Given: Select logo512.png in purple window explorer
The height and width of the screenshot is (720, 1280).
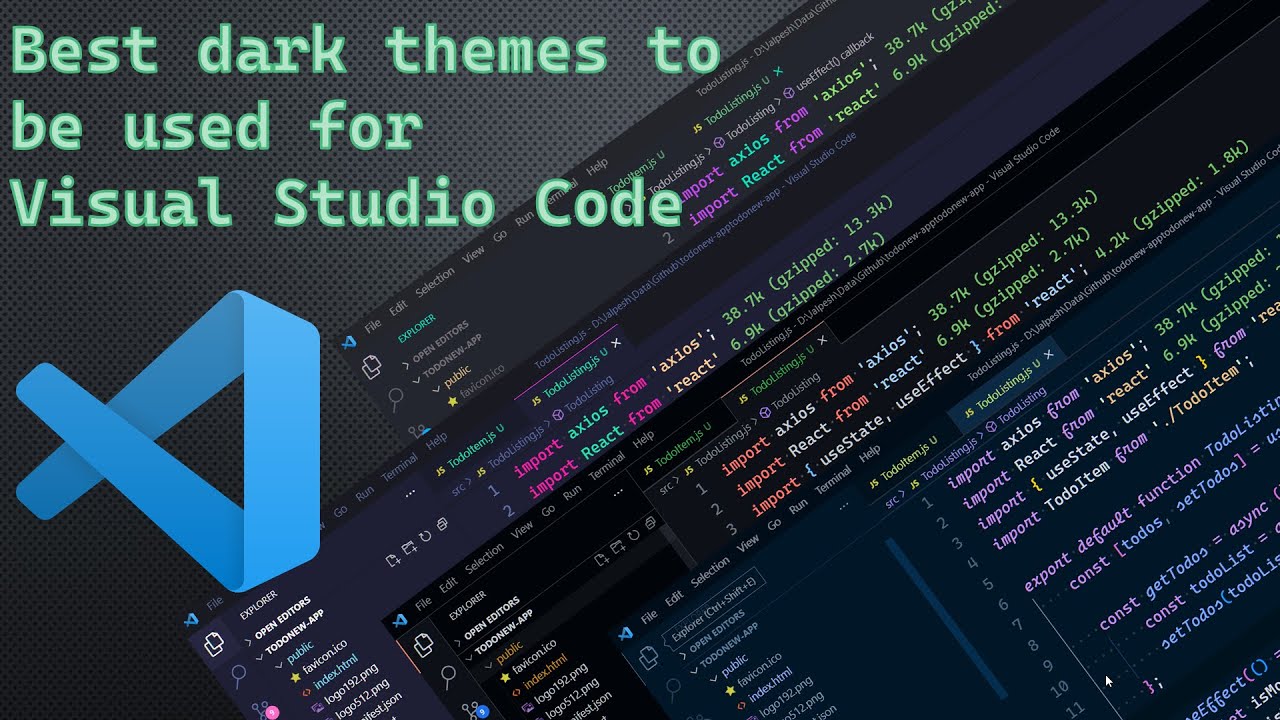Looking at the screenshot, I should pyautogui.click(x=362, y=699).
